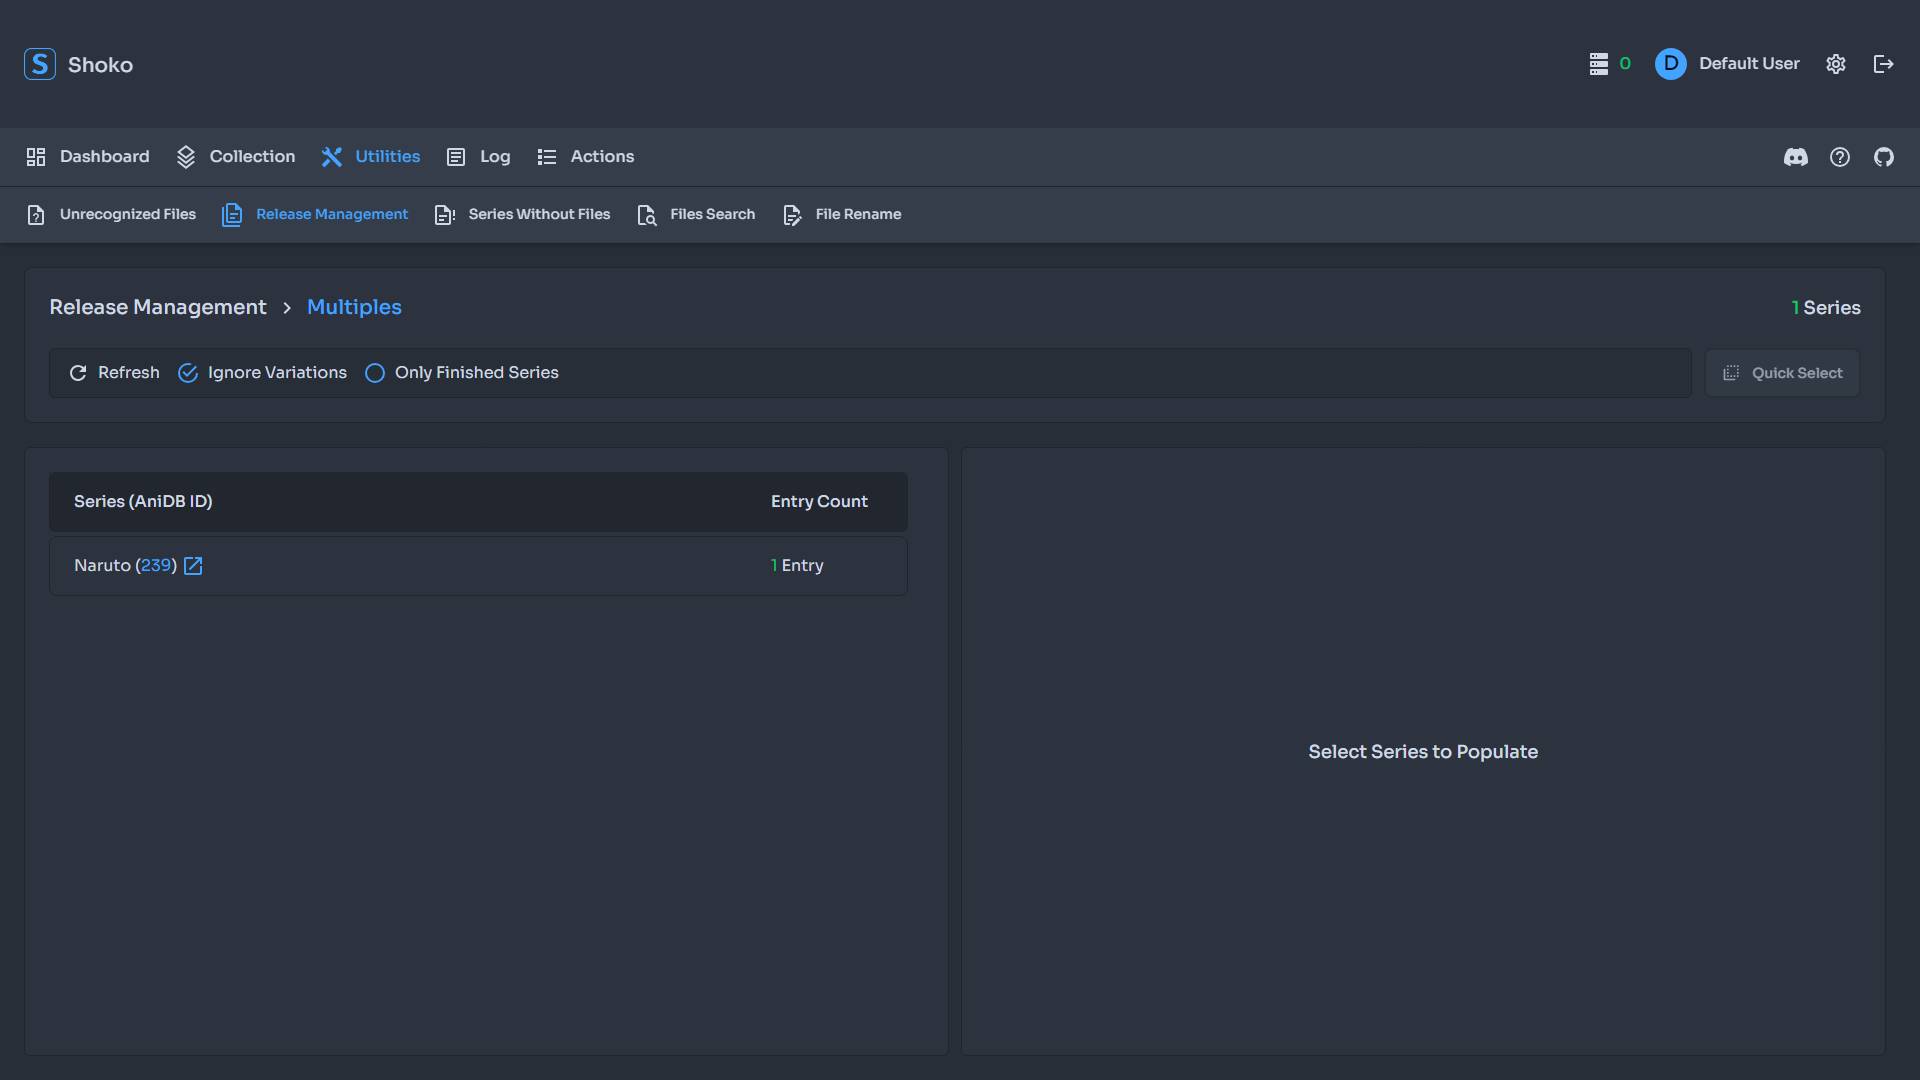Click the Discord support icon
The width and height of the screenshot is (1920, 1080).
[1796, 157]
